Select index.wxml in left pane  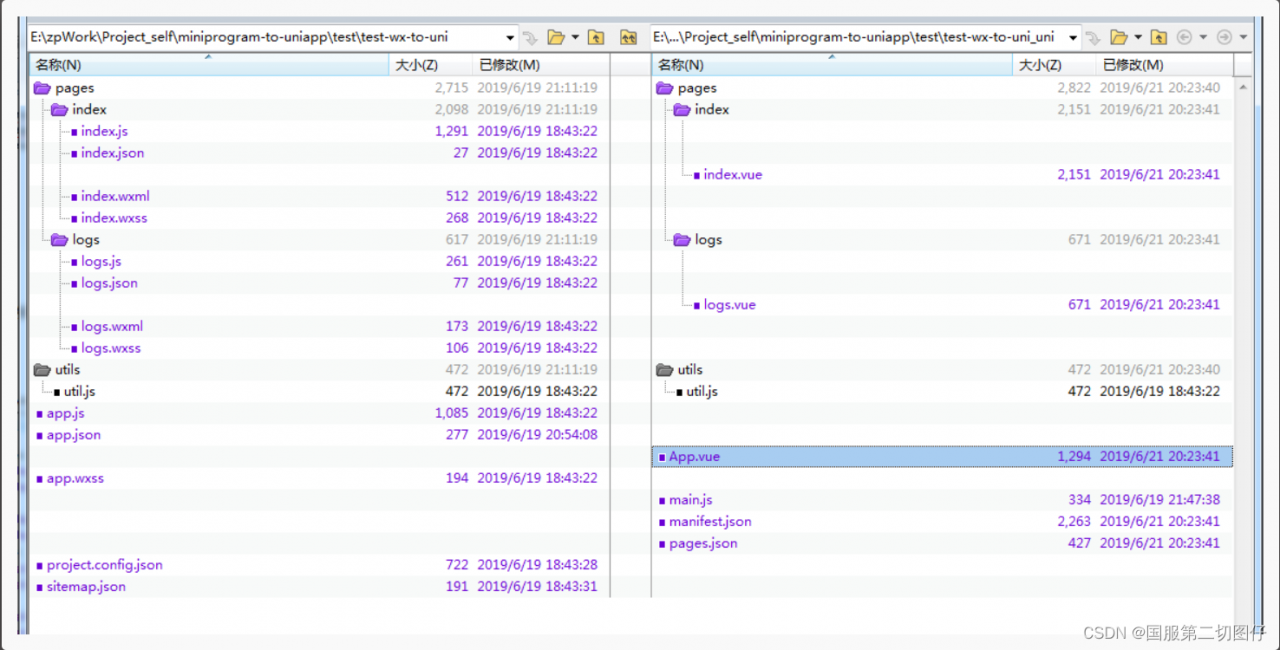(115, 196)
